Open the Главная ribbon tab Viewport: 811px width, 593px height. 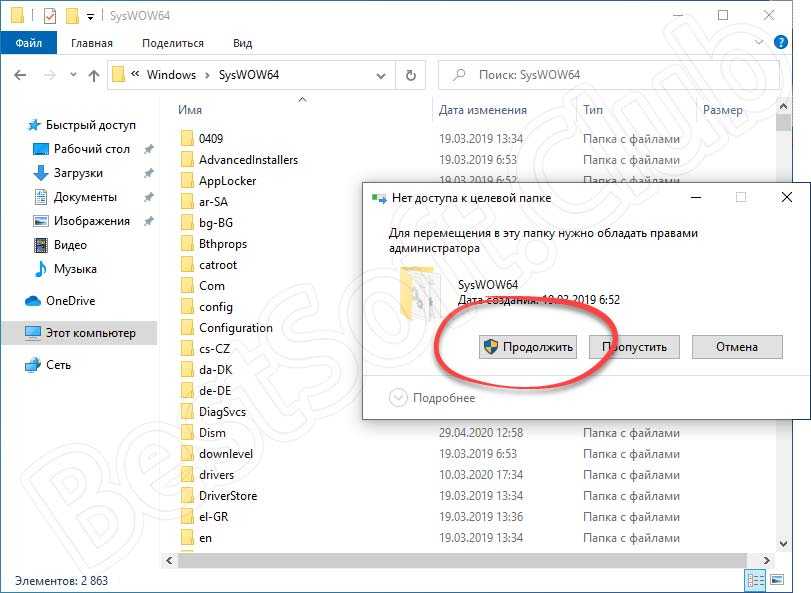click(92, 43)
